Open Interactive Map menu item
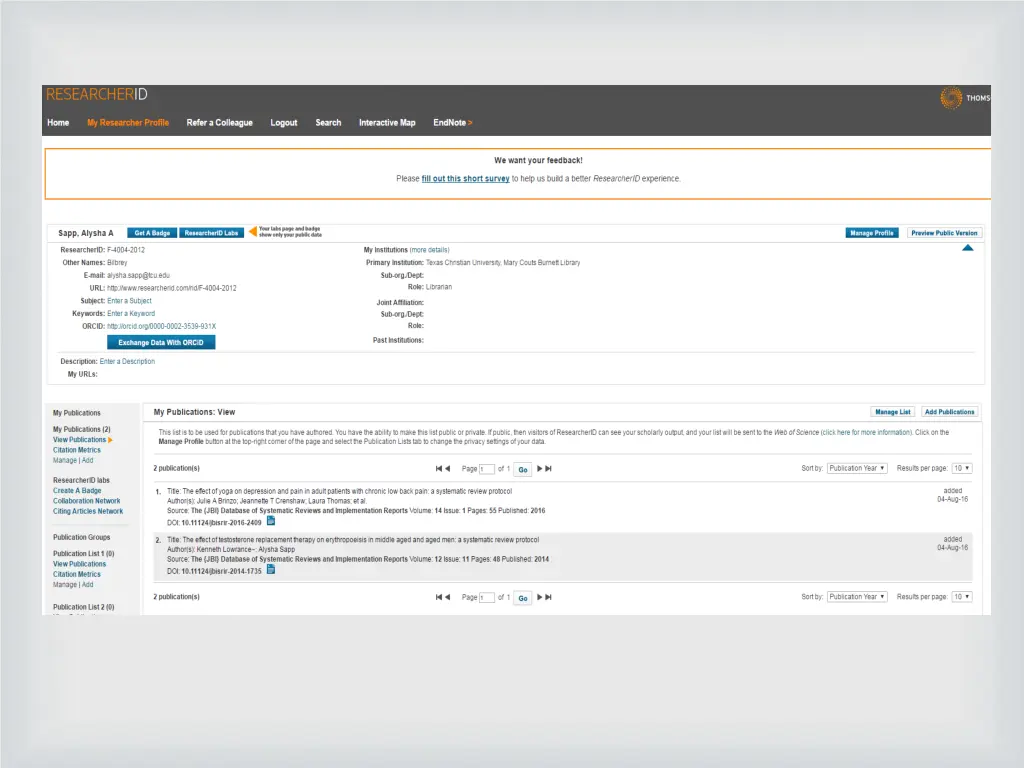Image resolution: width=1024 pixels, height=768 pixels. tap(387, 123)
